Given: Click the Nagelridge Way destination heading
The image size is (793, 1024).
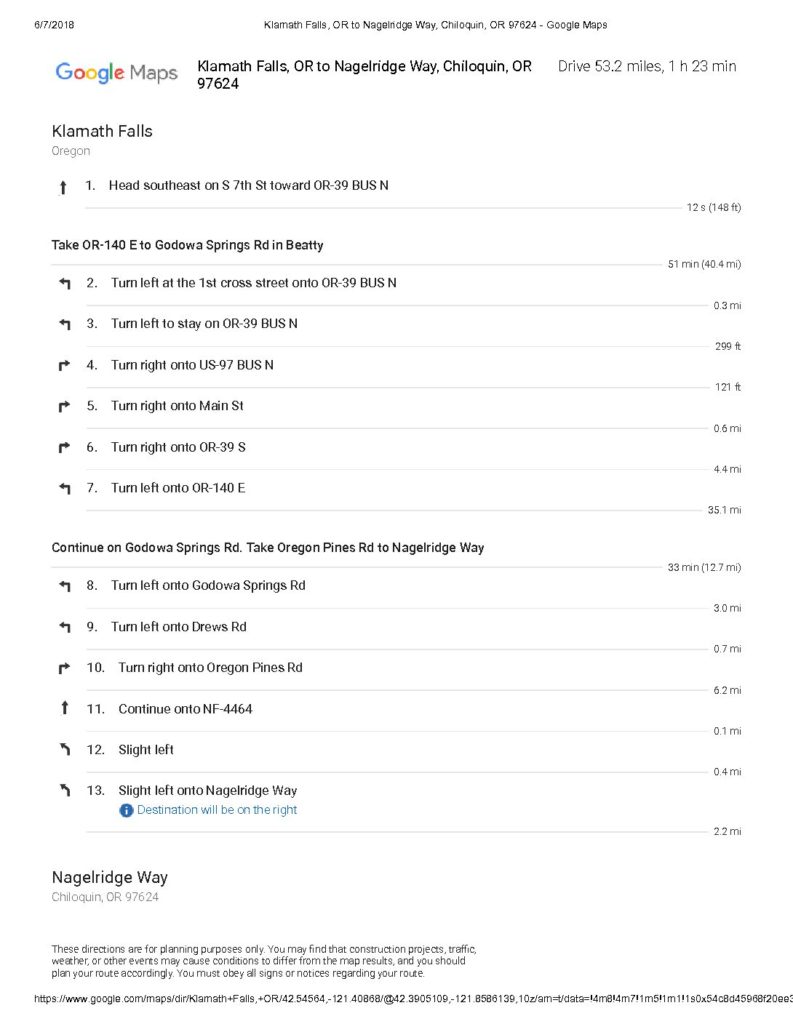Looking at the screenshot, I should tap(110, 878).
